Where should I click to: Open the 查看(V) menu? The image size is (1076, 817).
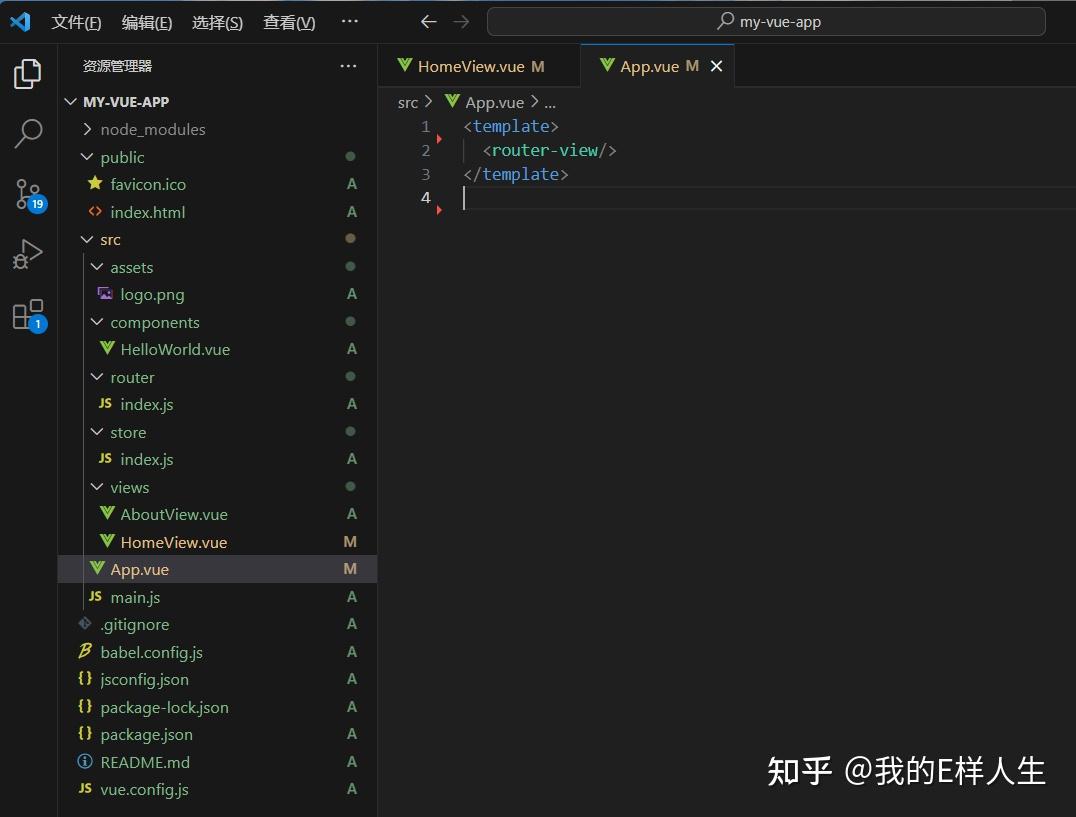(x=289, y=22)
